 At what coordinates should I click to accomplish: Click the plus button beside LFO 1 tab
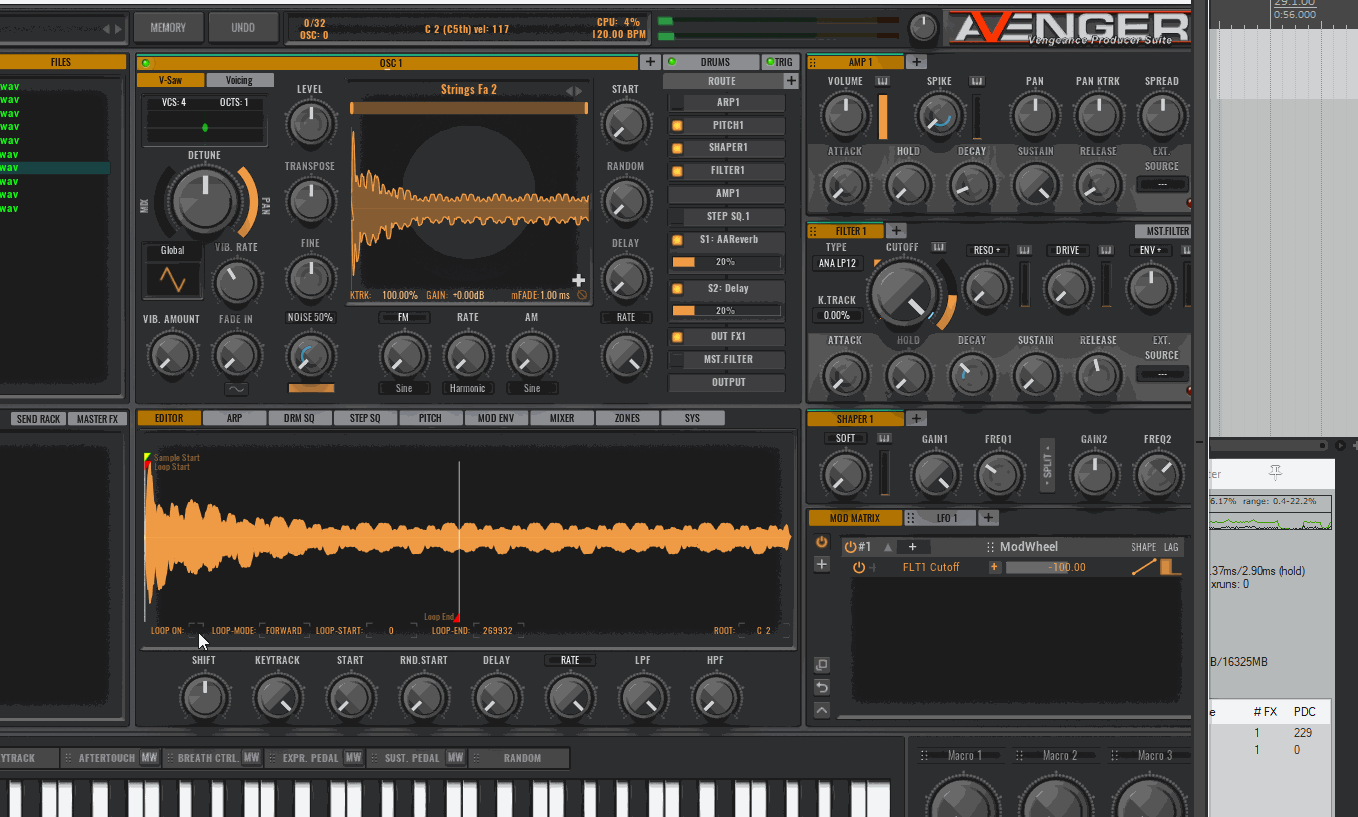coord(988,517)
